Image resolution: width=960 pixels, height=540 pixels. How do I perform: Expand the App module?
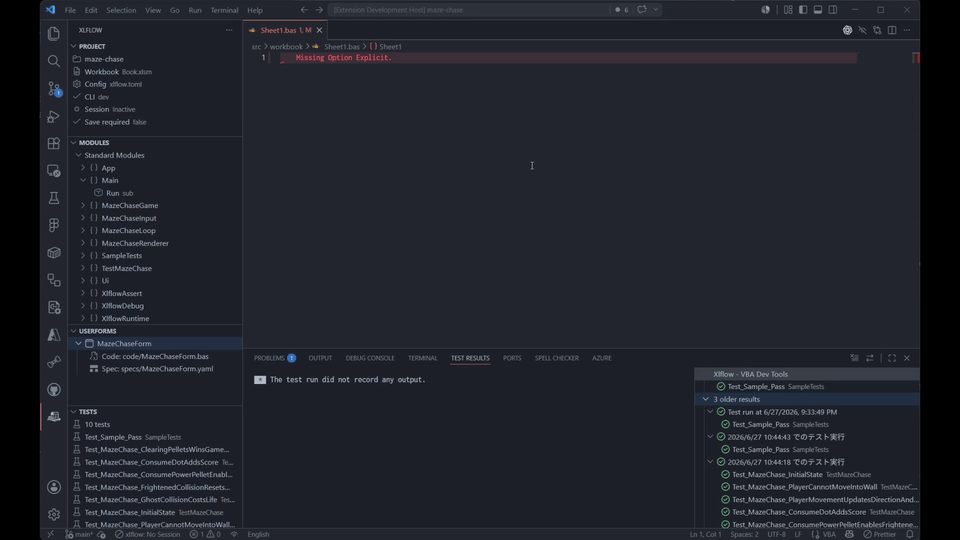(83, 168)
